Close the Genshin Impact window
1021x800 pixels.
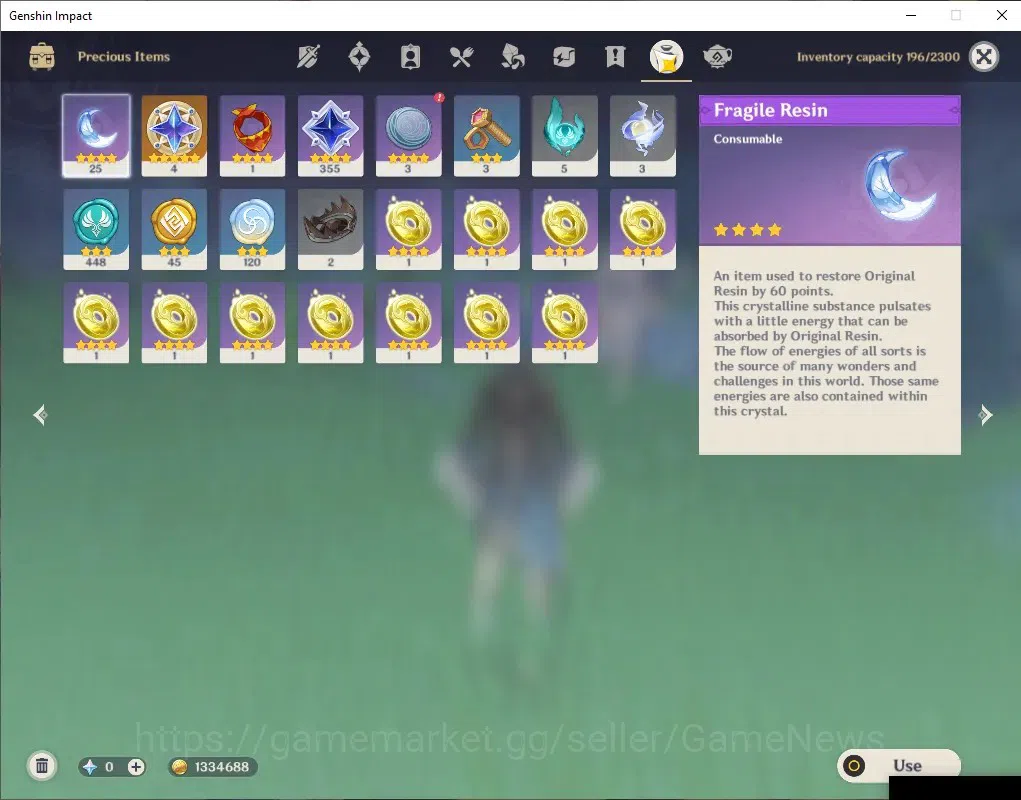click(x=1001, y=15)
